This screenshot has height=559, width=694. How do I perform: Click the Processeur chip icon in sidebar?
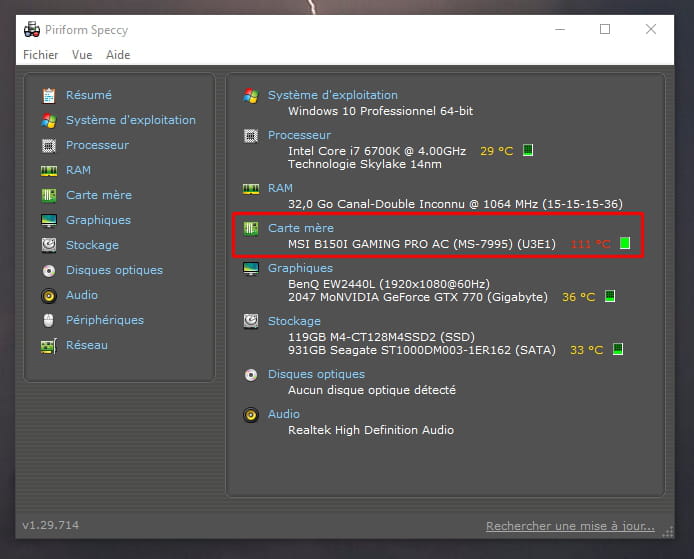pyautogui.click(x=48, y=146)
